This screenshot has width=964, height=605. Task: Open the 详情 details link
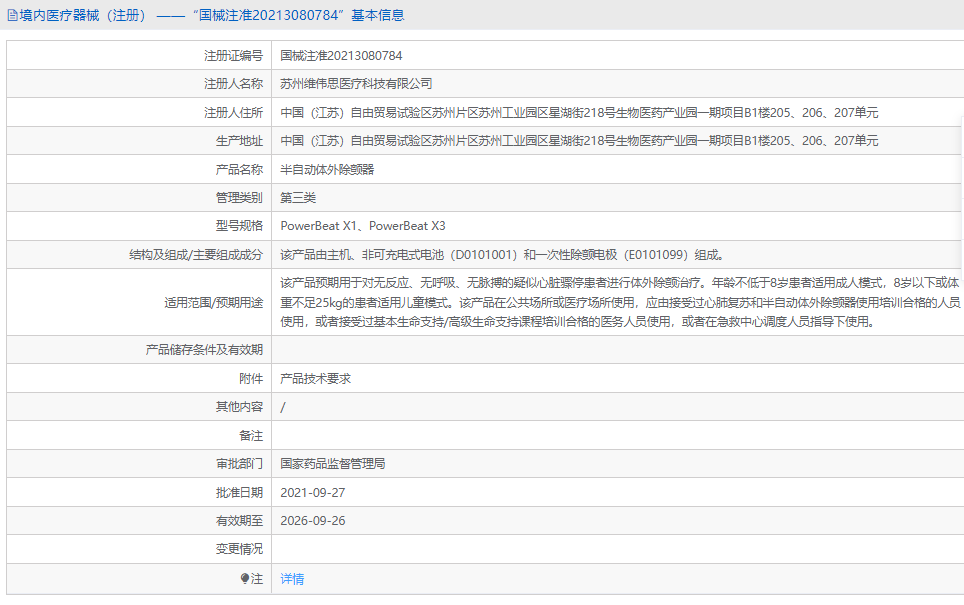tap(292, 579)
